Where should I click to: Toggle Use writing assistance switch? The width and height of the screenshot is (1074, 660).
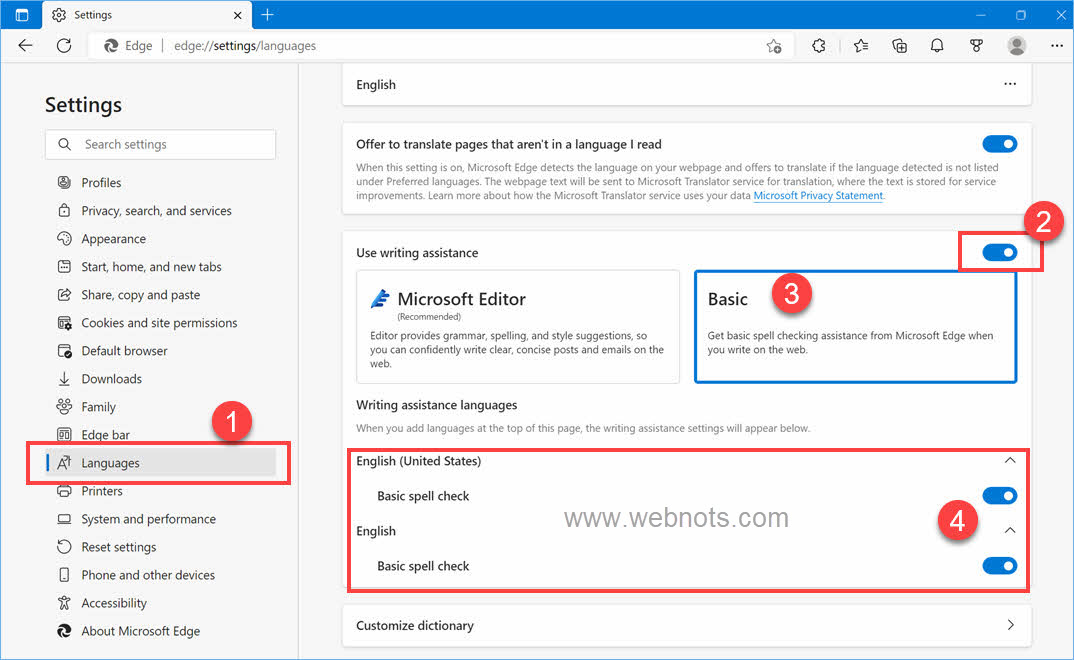point(999,253)
